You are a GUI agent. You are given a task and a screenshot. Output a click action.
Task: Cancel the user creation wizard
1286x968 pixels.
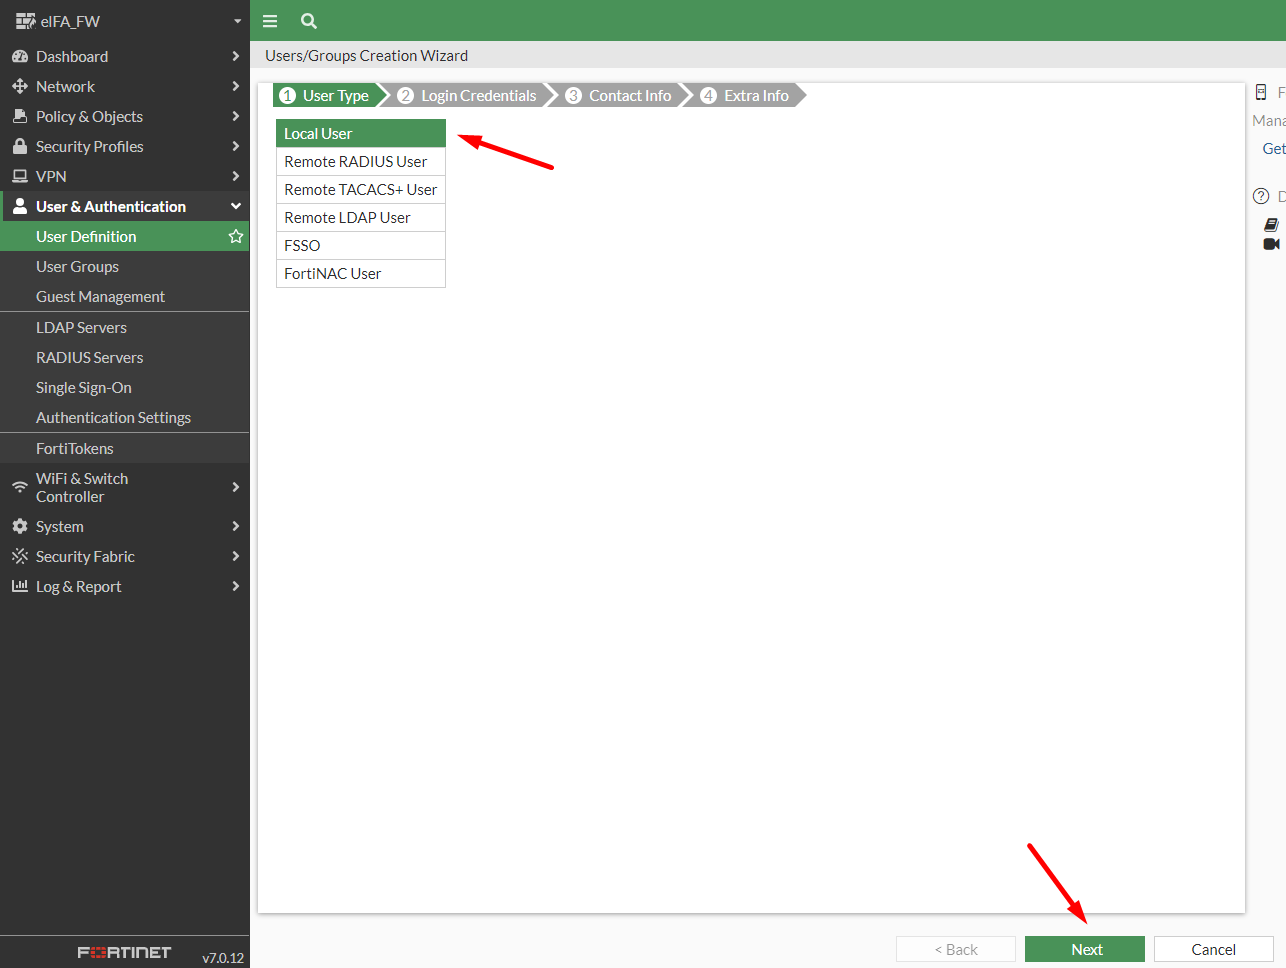(1213, 950)
